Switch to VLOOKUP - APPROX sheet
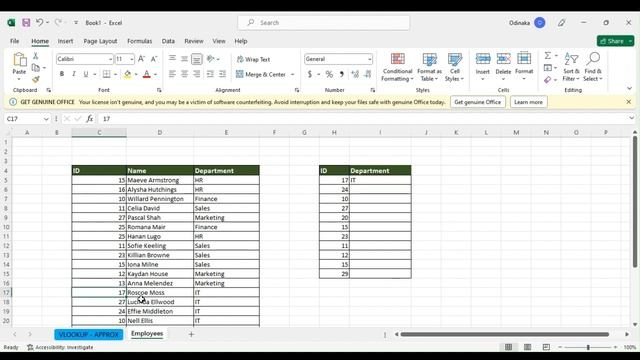The height and width of the screenshot is (360, 640). pos(89,335)
